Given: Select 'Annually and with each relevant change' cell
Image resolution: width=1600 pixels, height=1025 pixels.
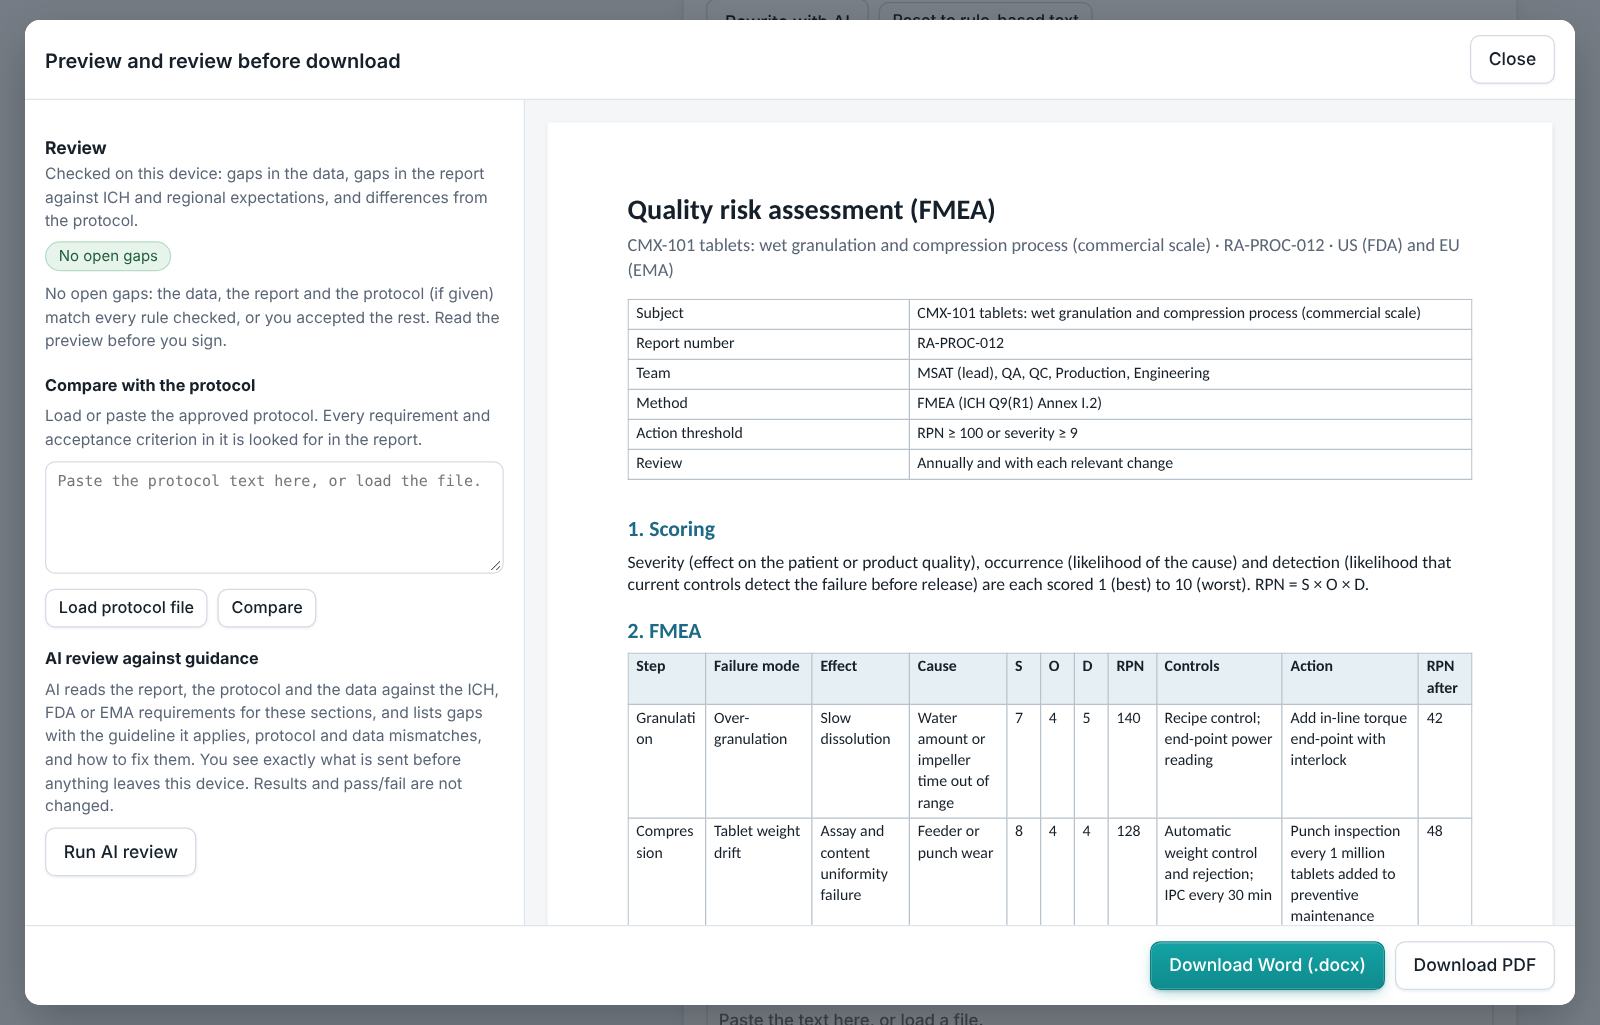Looking at the screenshot, I should click(x=1190, y=463).
